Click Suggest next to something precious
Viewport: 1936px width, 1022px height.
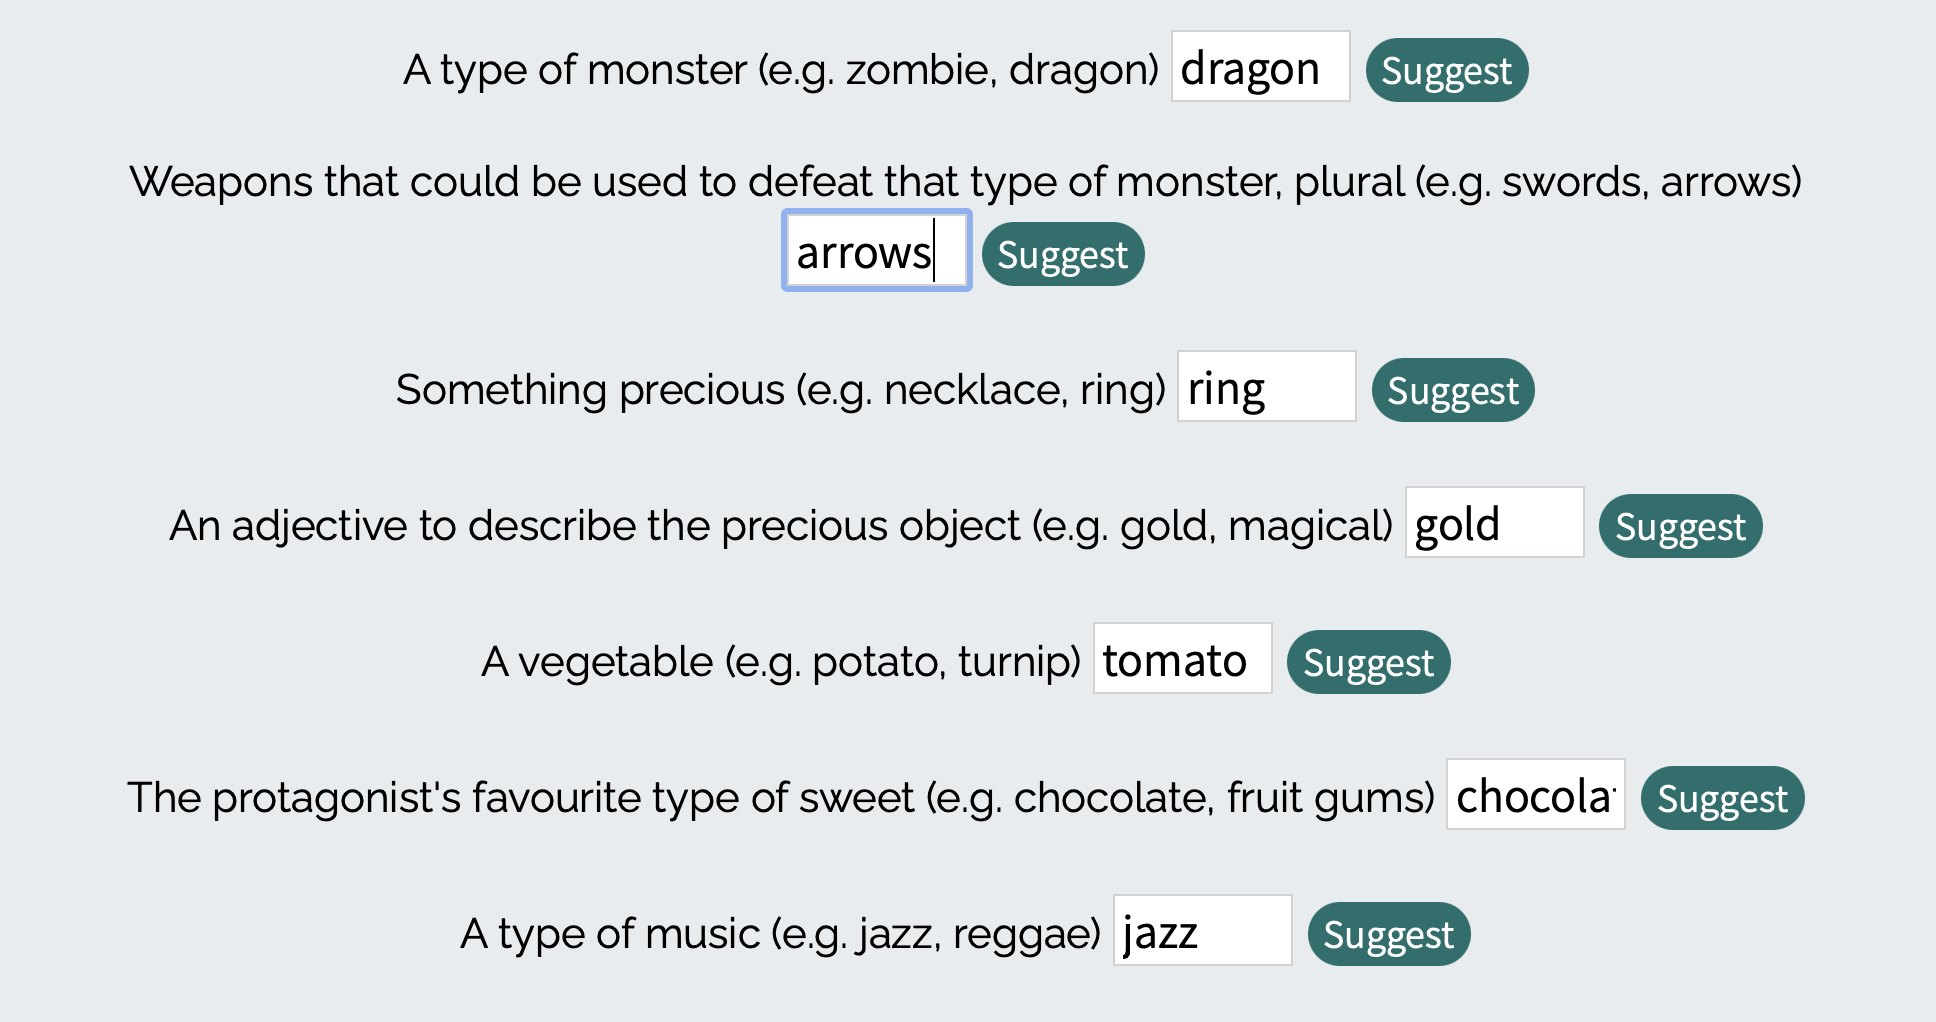[x=1452, y=390]
